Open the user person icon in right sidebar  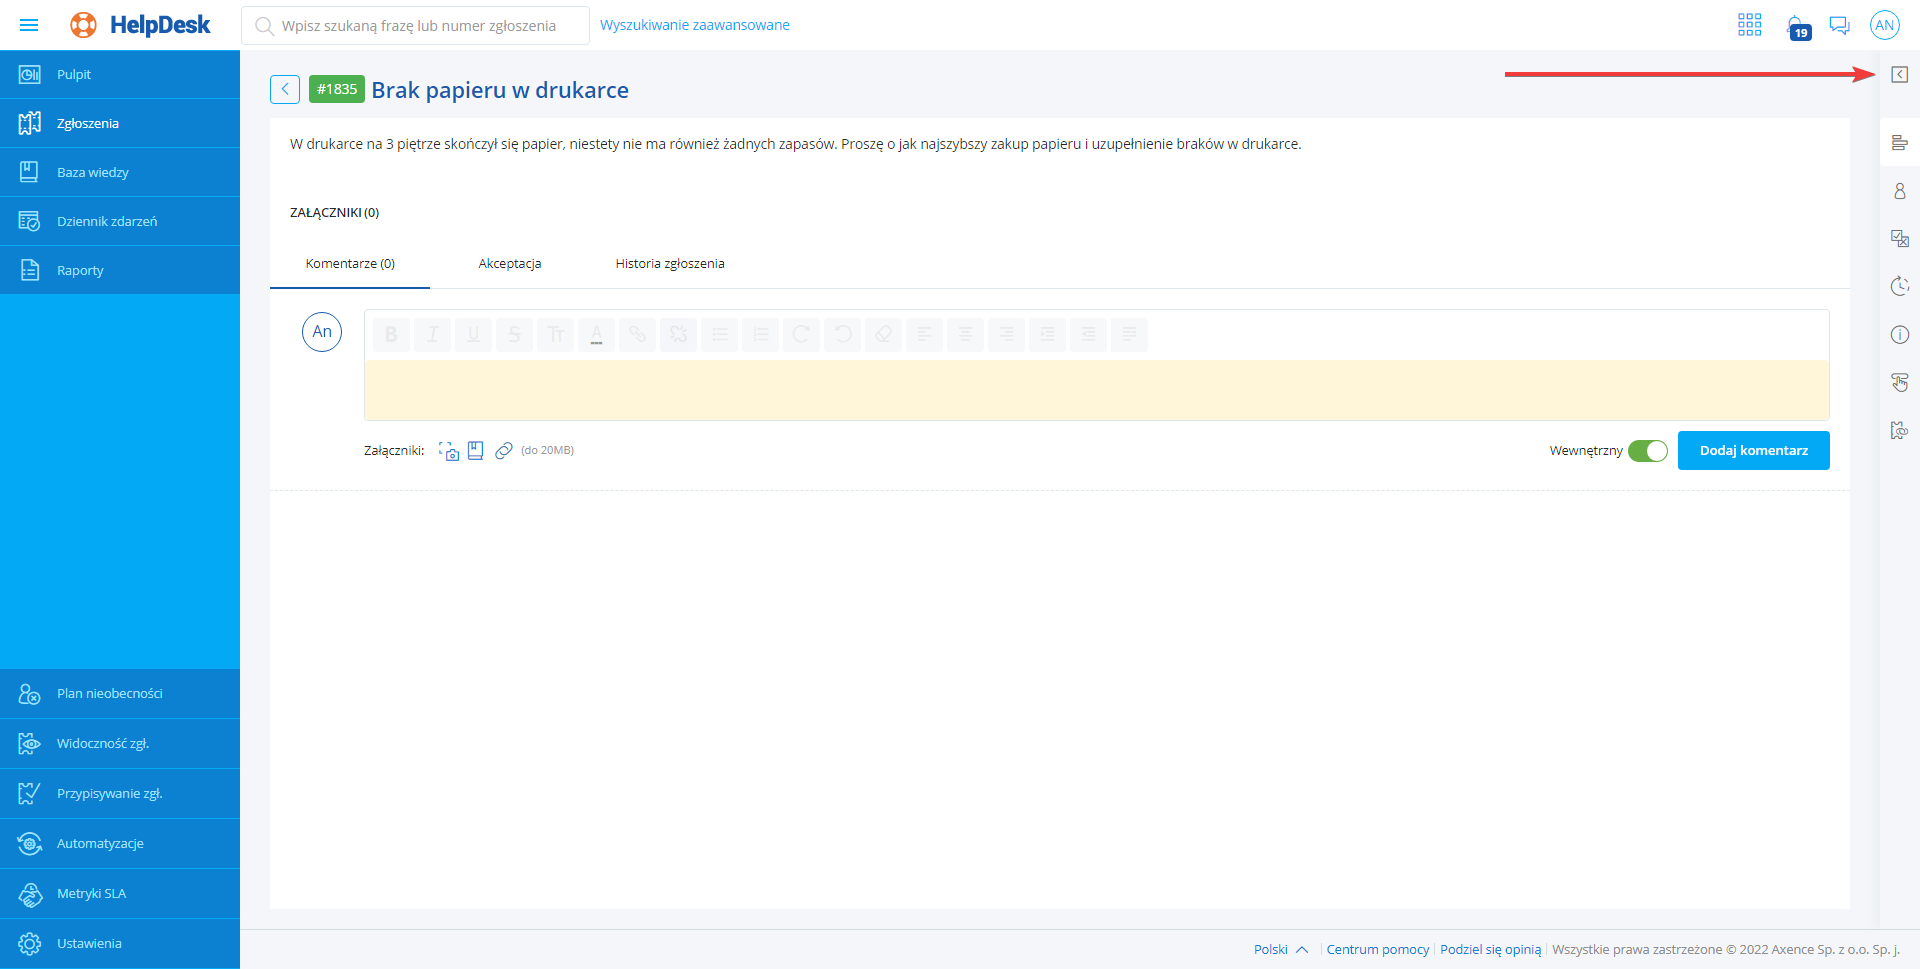coord(1899,191)
